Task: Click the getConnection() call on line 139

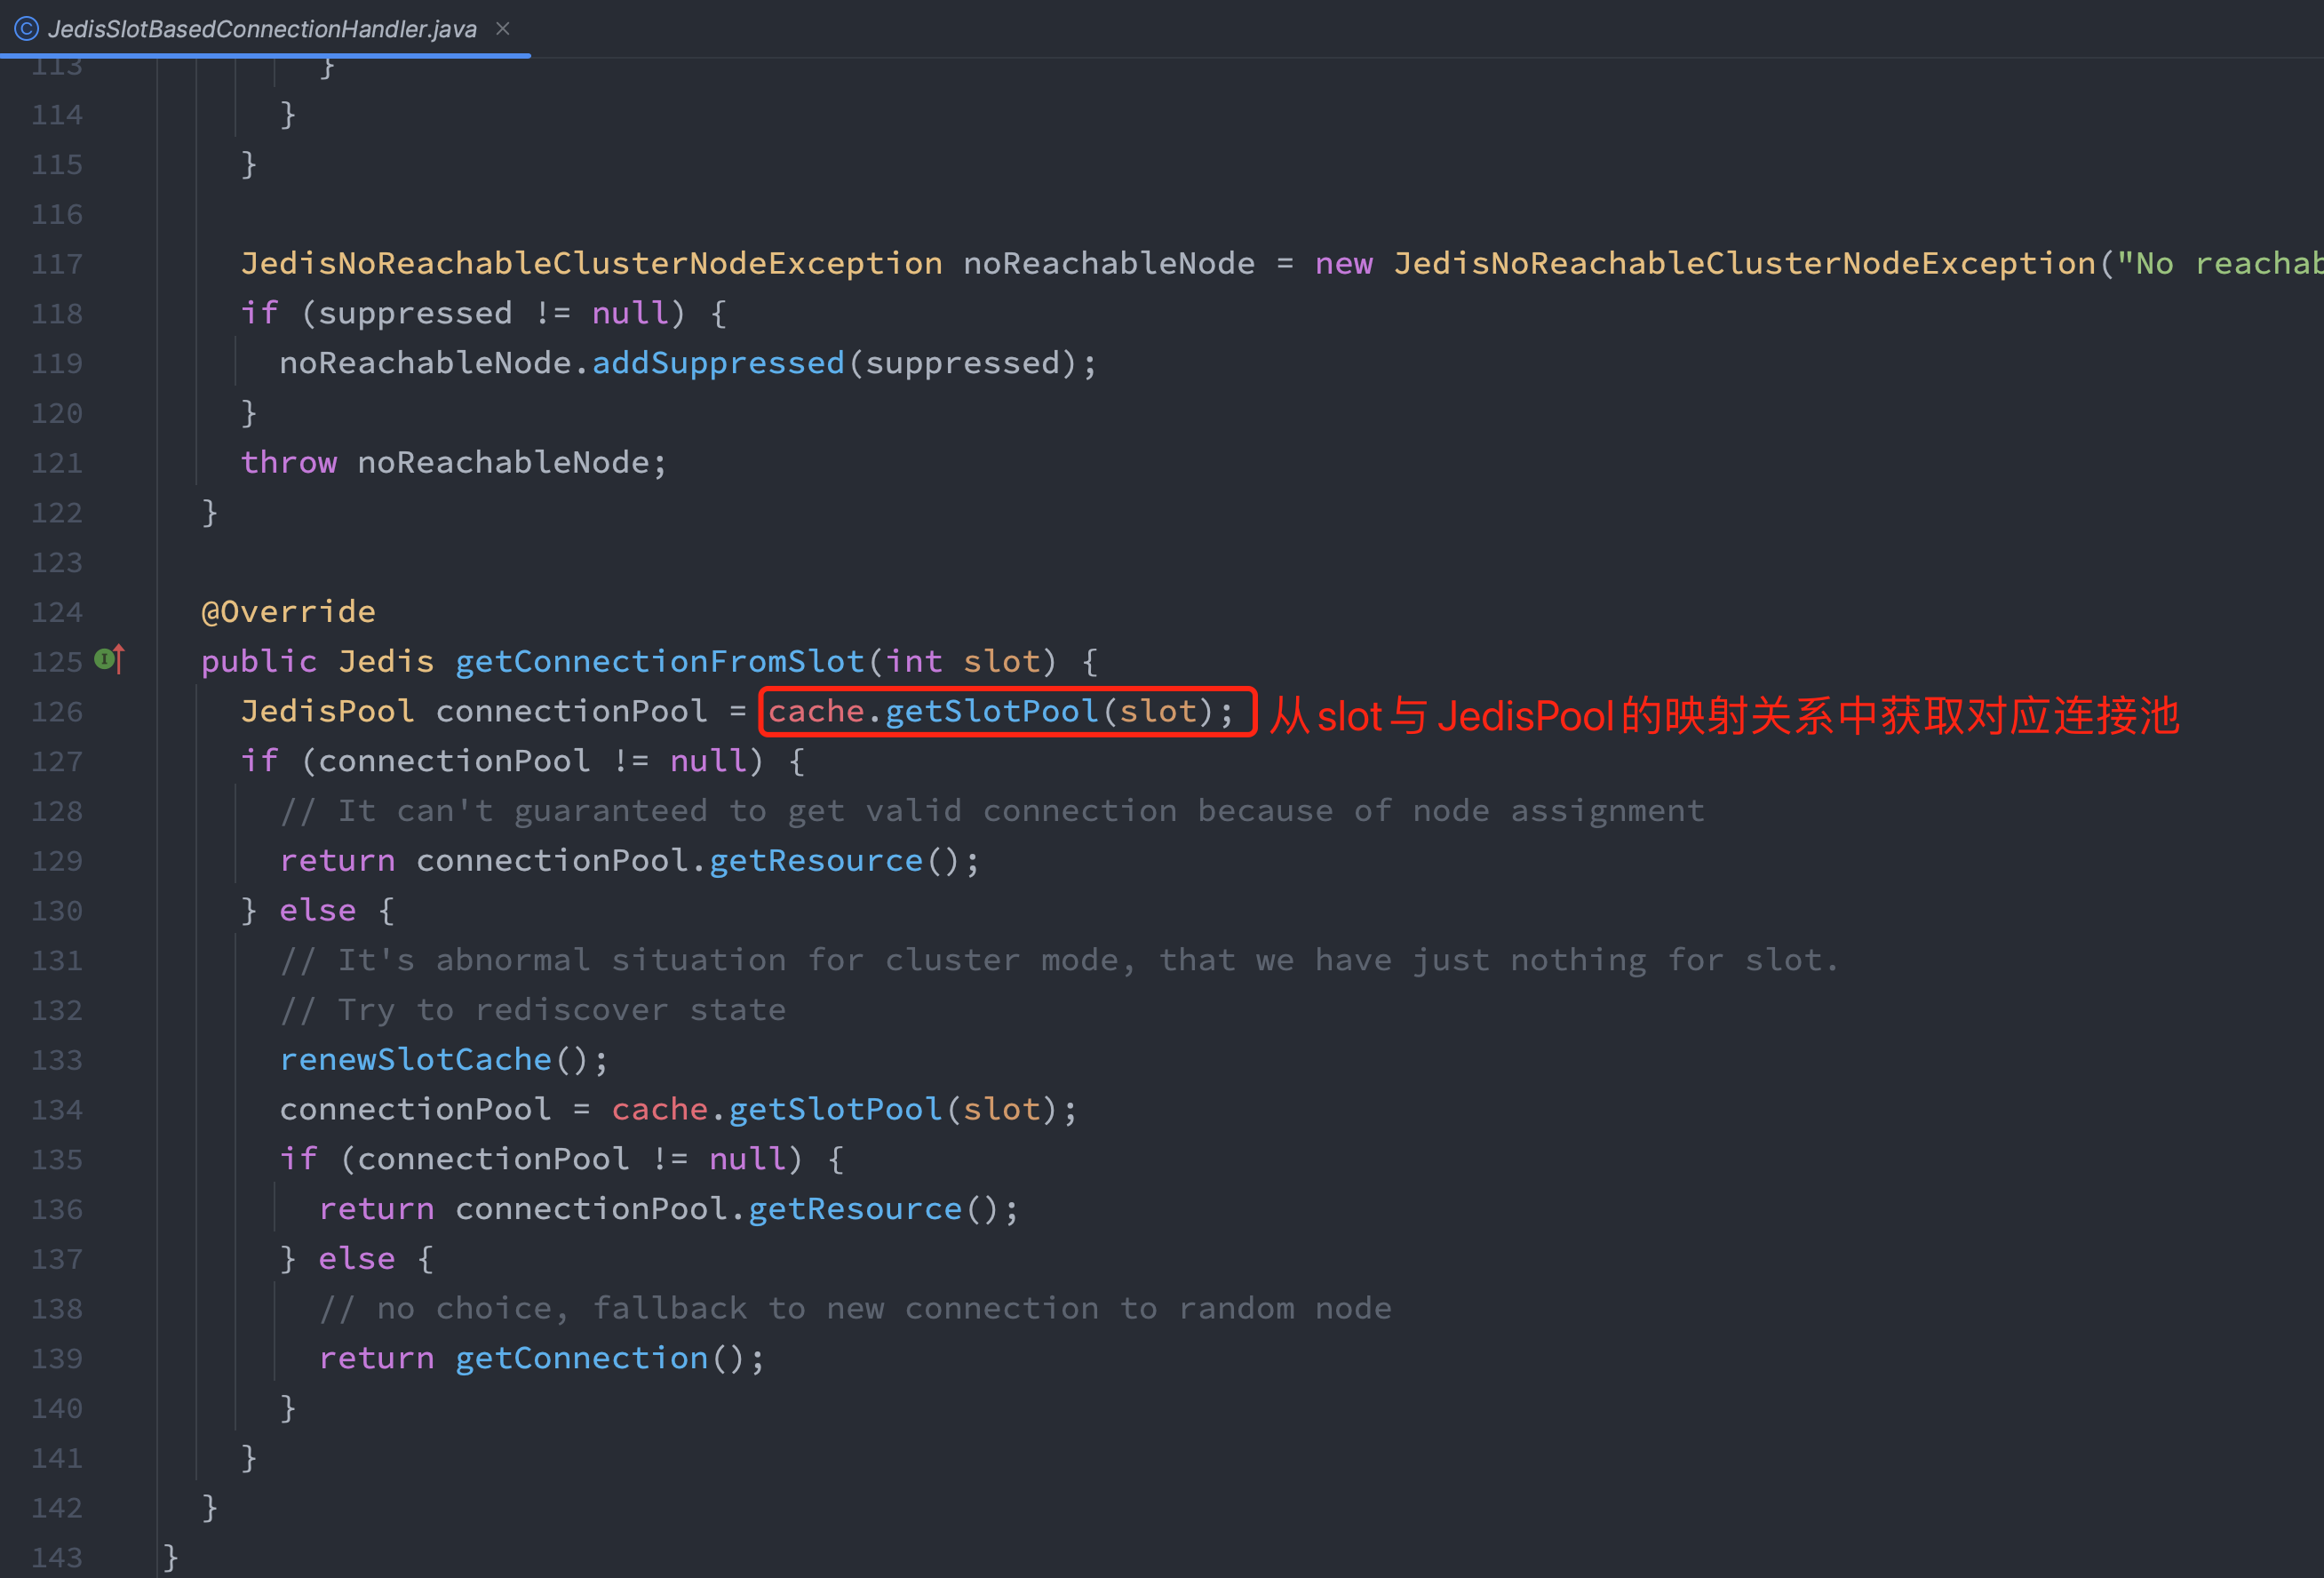Action: [x=581, y=1358]
